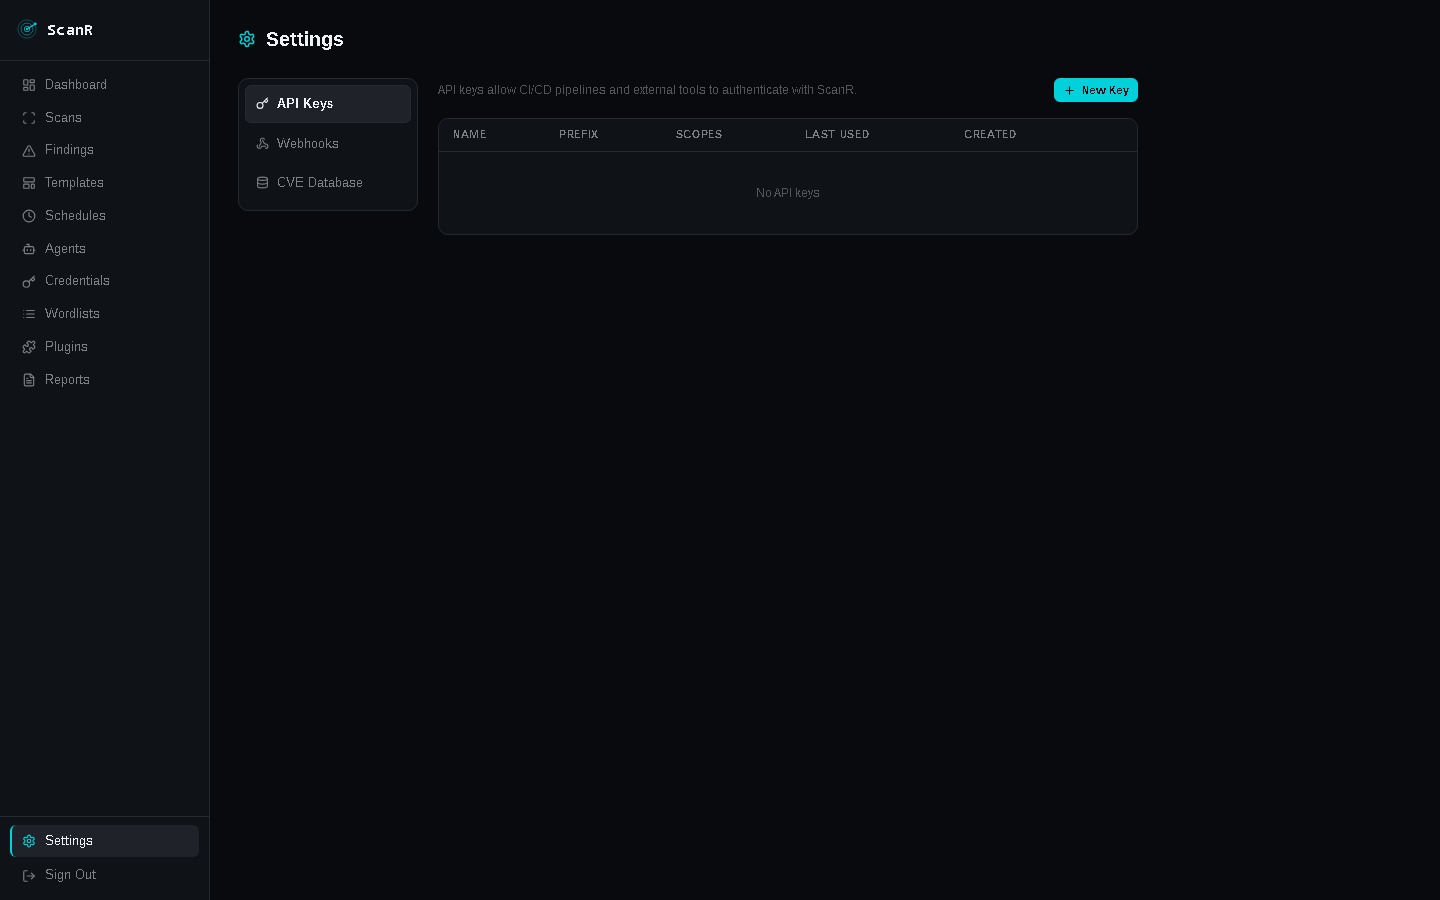Click the Schedules clock icon

point(29,216)
